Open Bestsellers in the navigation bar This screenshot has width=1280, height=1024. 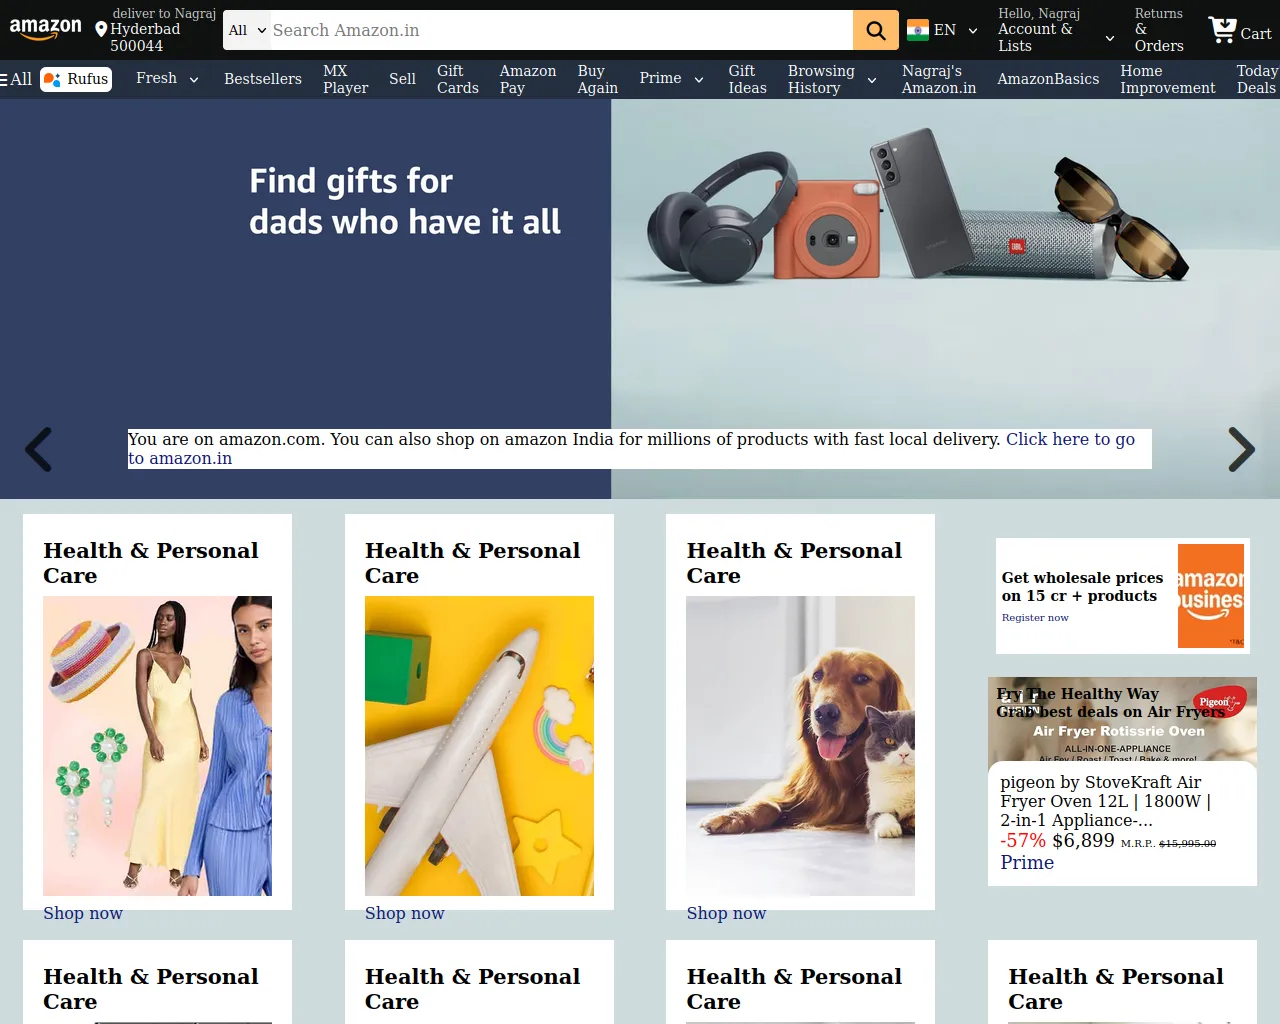pyautogui.click(x=263, y=79)
